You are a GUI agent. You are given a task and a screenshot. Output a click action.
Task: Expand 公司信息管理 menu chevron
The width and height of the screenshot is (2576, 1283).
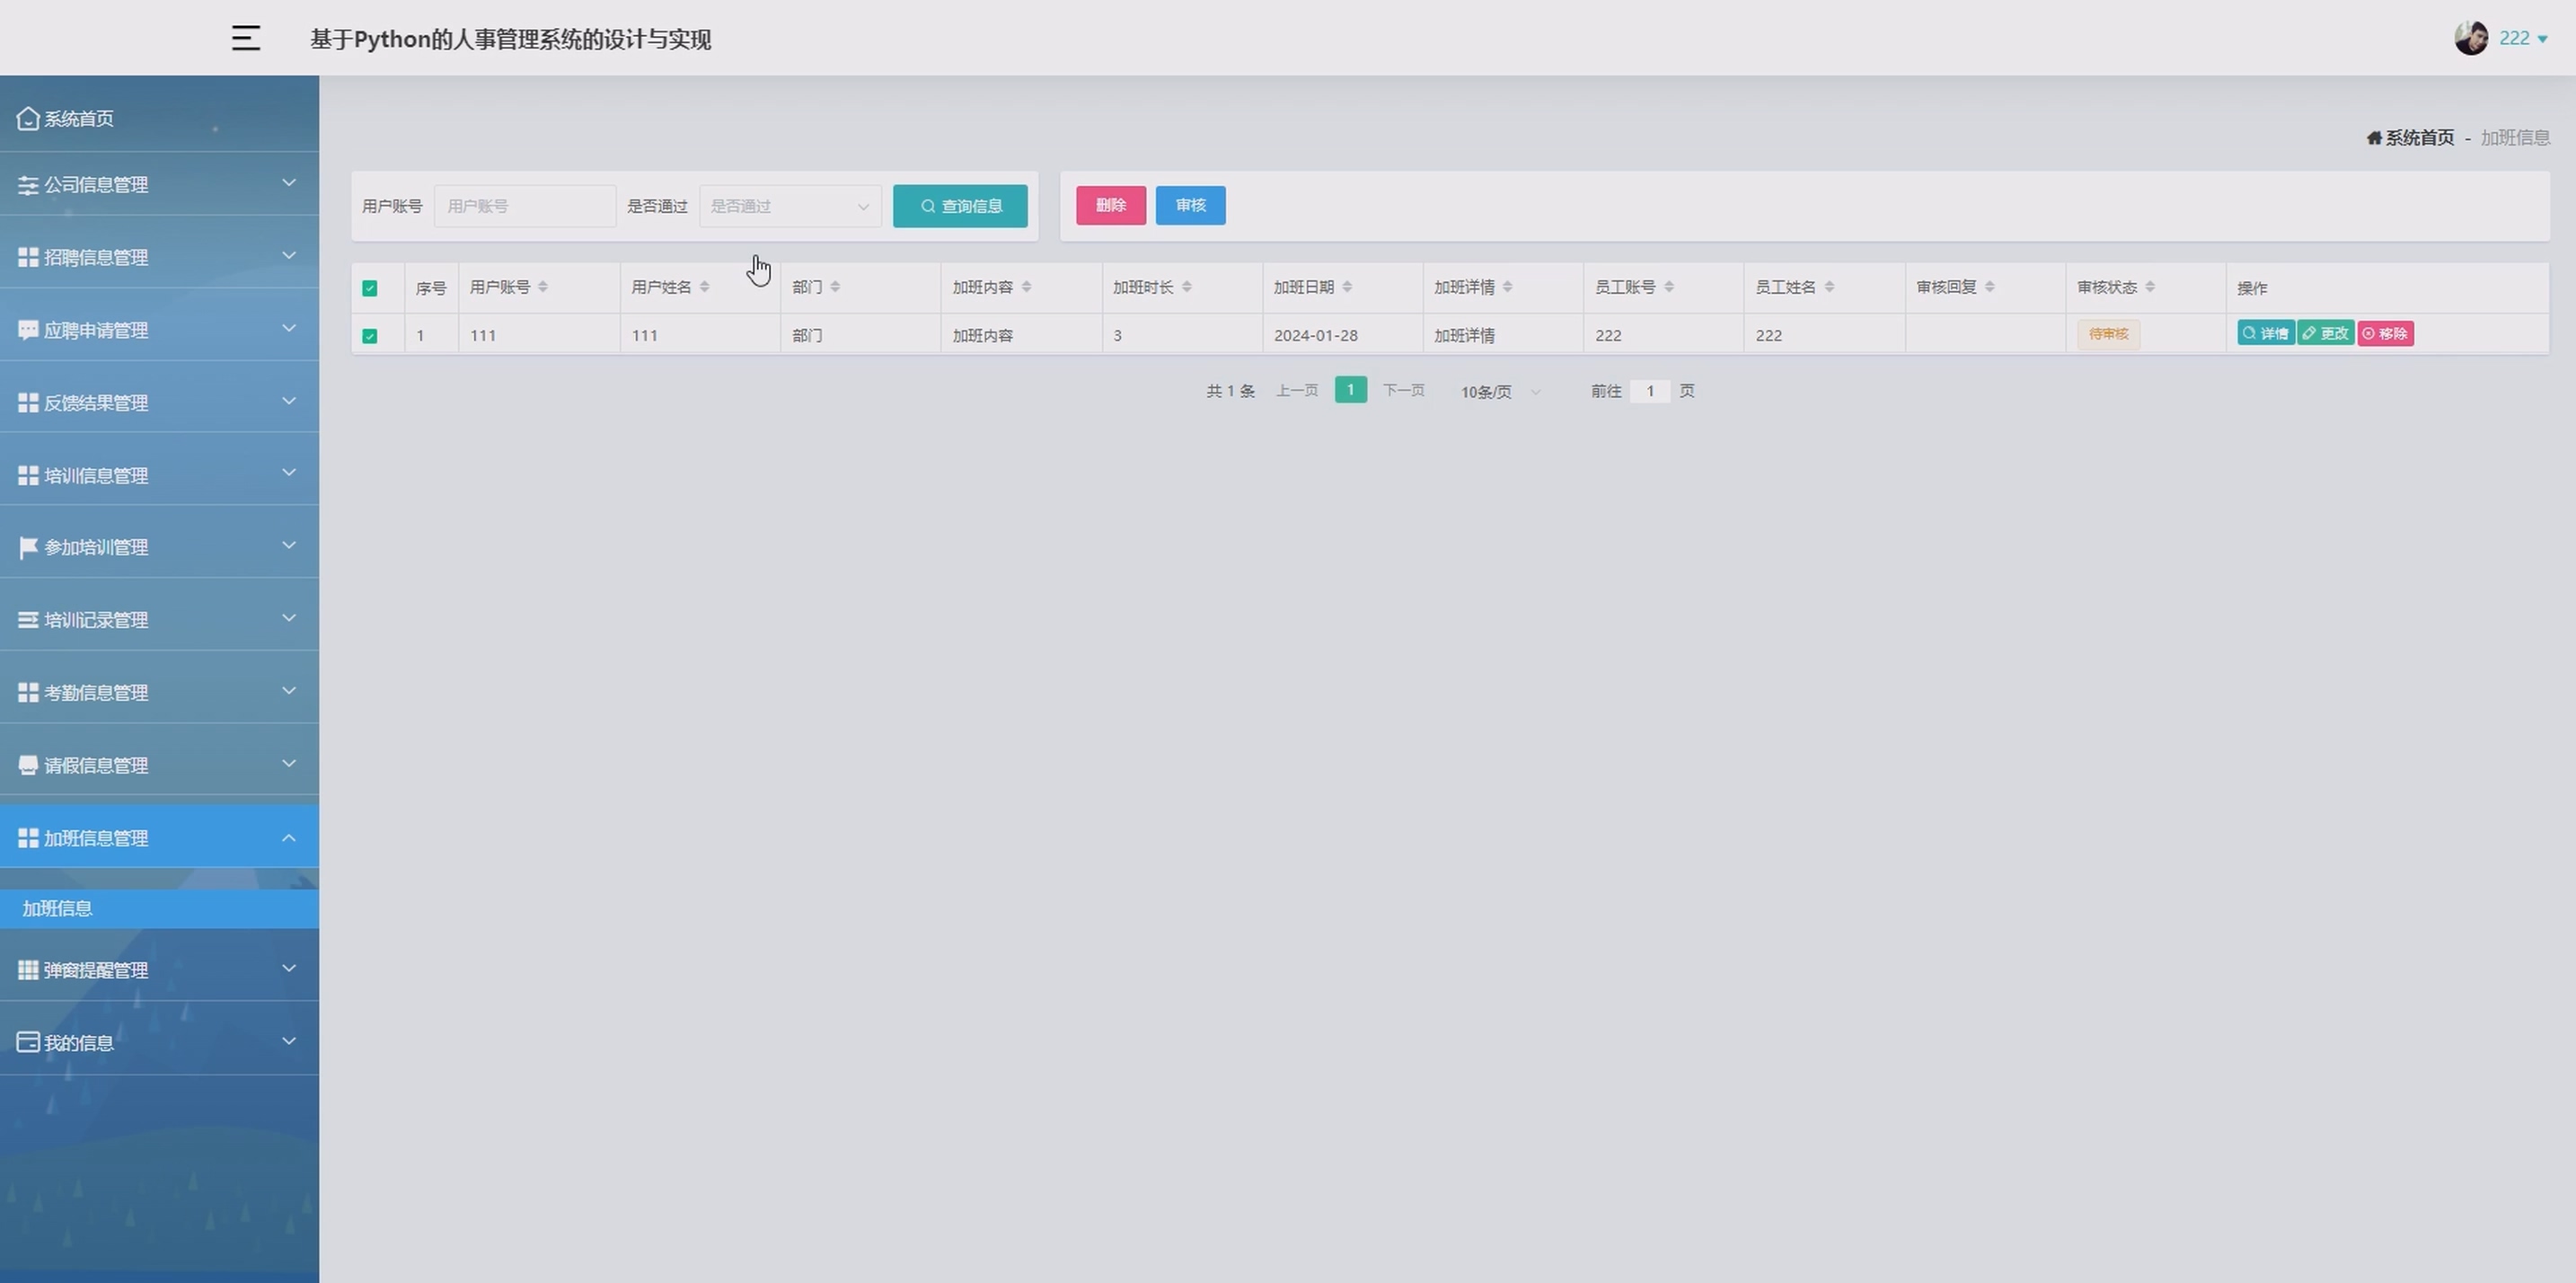pyautogui.click(x=289, y=183)
